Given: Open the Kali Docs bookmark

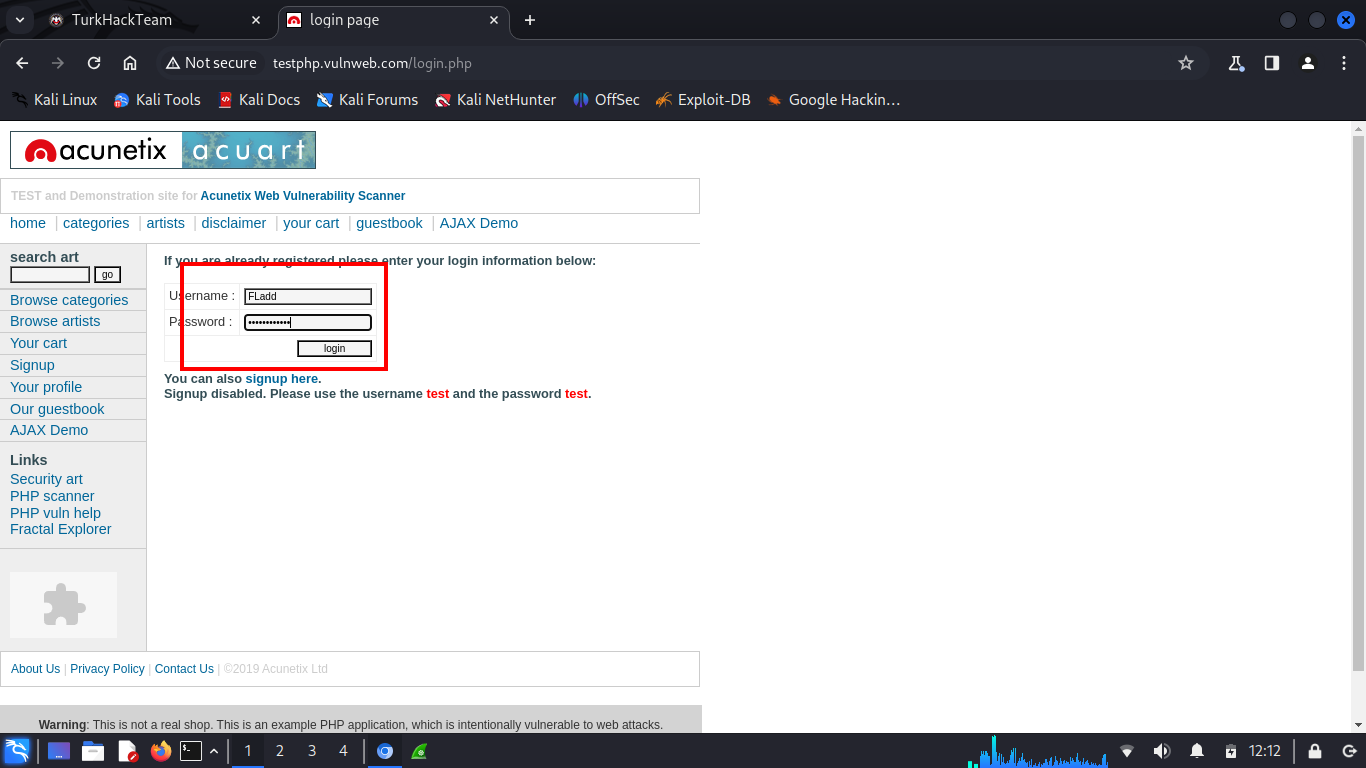Looking at the screenshot, I should point(259,100).
